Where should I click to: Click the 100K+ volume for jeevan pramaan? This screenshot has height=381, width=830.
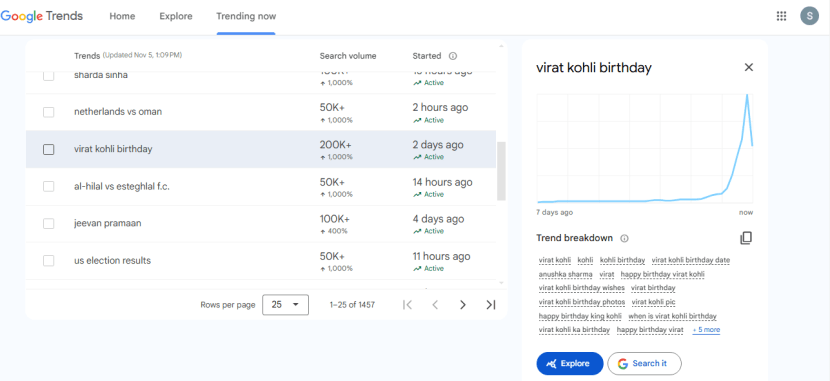335,219
